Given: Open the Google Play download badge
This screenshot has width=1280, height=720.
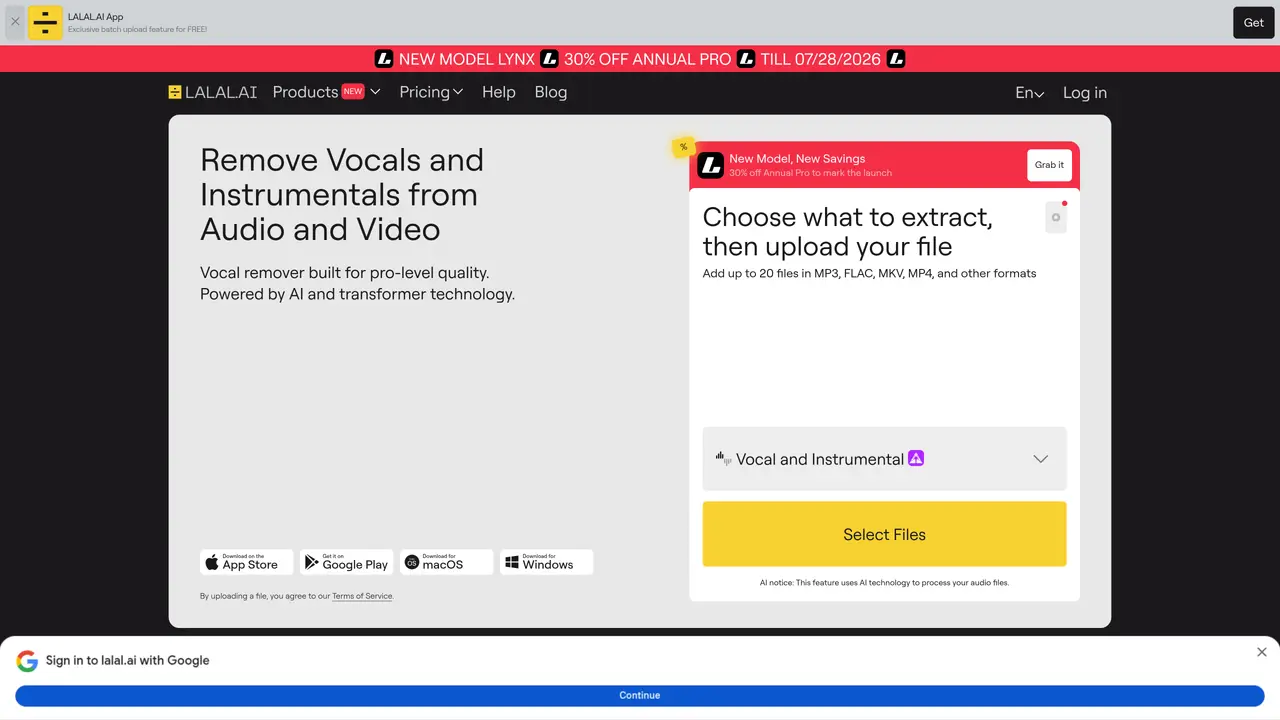Looking at the screenshot, I should [347, 562].
